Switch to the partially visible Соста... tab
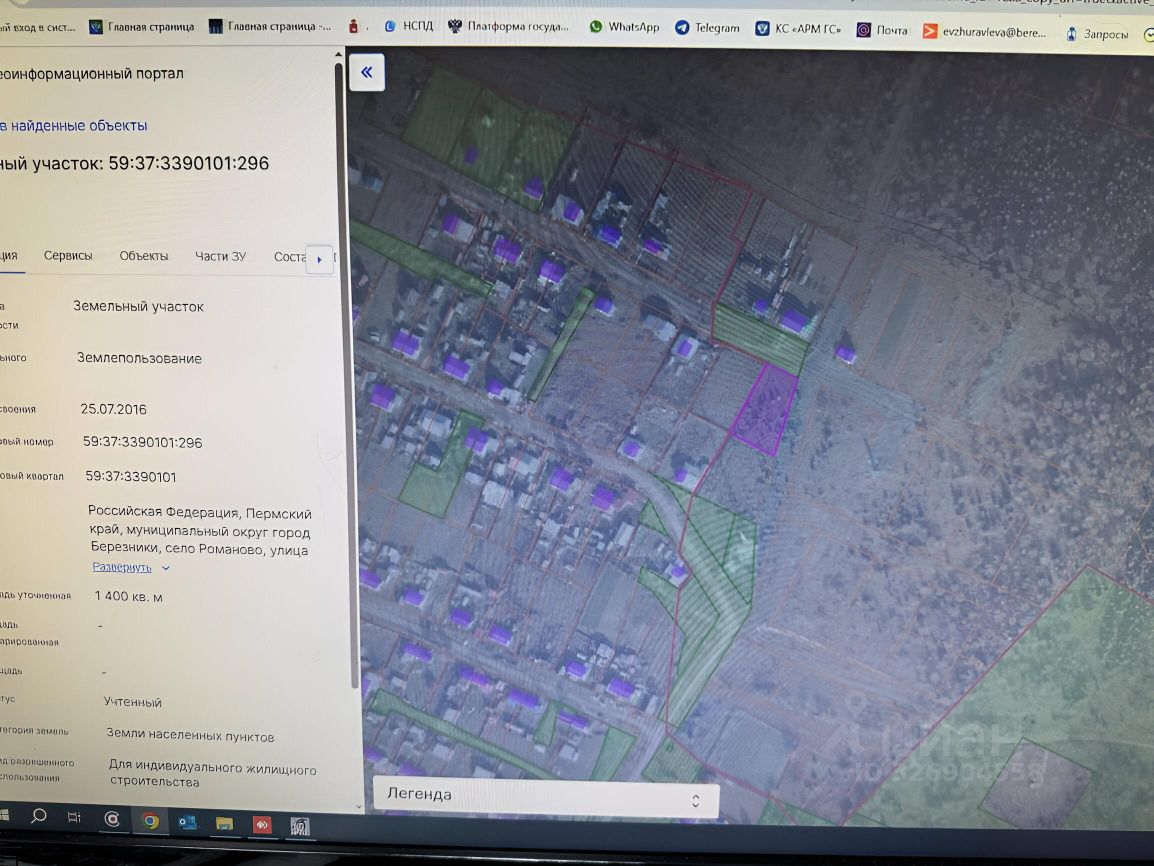1154x866 pixels. pyautogui.click(x=289, y=257)
